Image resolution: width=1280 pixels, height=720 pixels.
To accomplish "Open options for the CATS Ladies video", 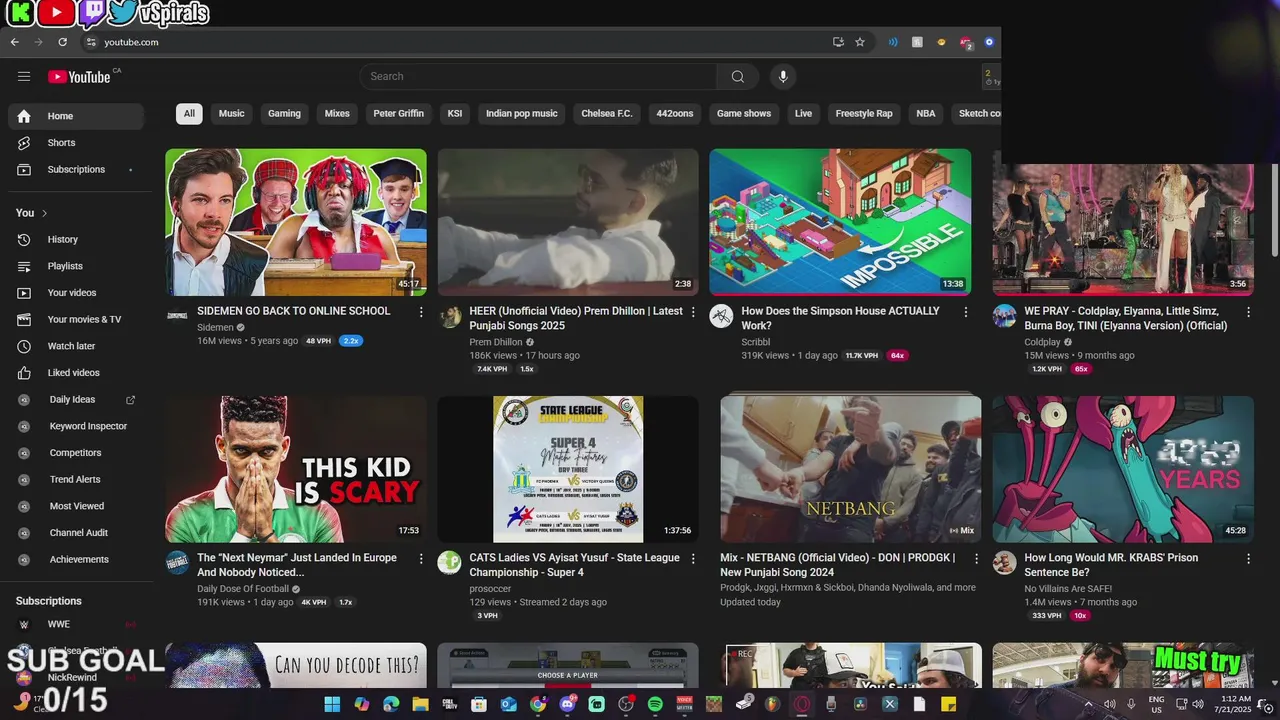I will (x=693, y=559).
